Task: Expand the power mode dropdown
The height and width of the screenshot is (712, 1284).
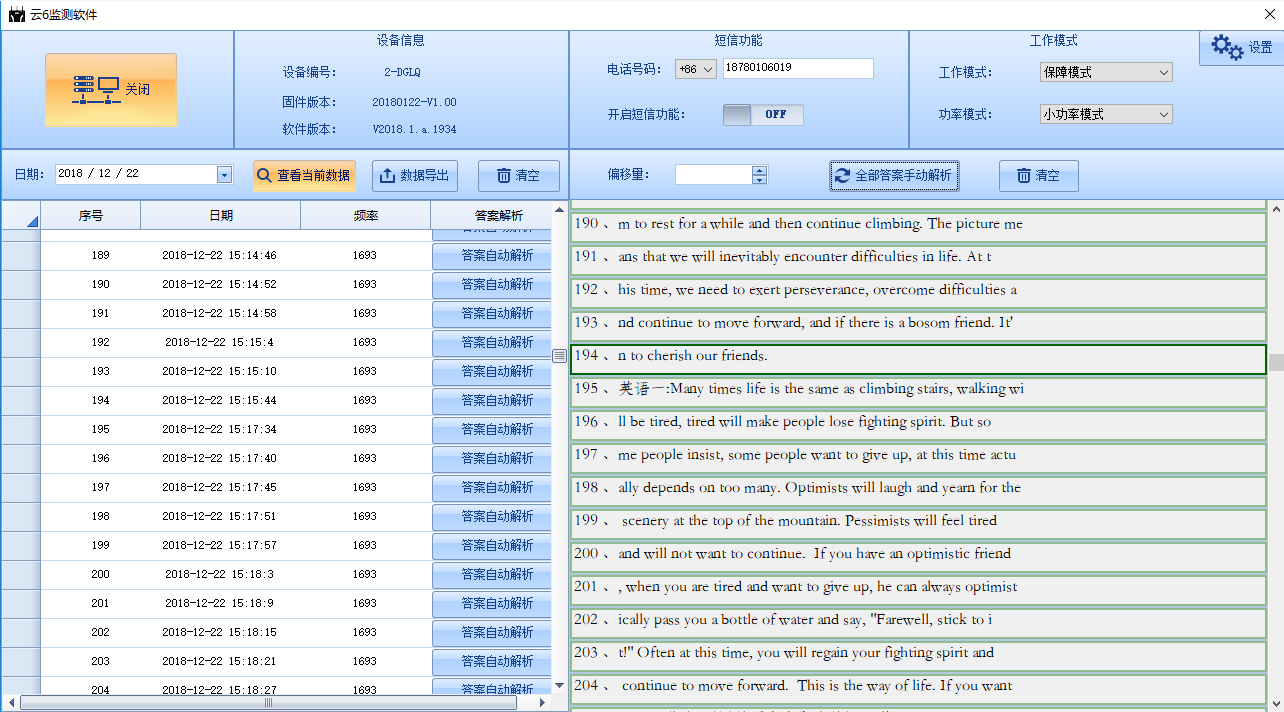Action: point(1106,114)
